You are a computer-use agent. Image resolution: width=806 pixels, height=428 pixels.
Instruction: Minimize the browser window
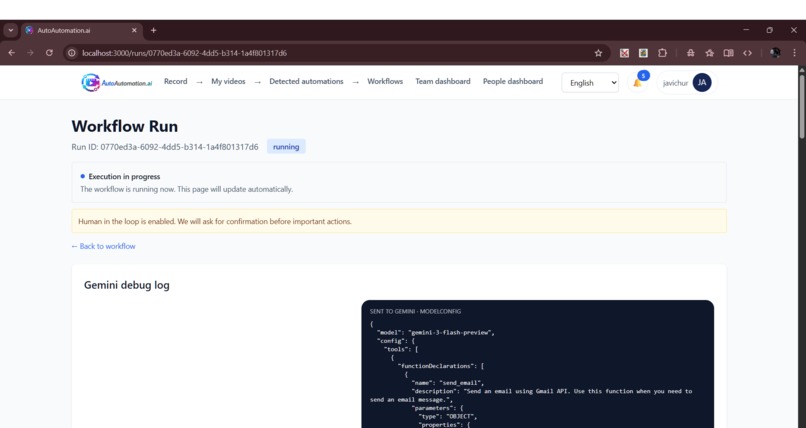tap(746, 30)
